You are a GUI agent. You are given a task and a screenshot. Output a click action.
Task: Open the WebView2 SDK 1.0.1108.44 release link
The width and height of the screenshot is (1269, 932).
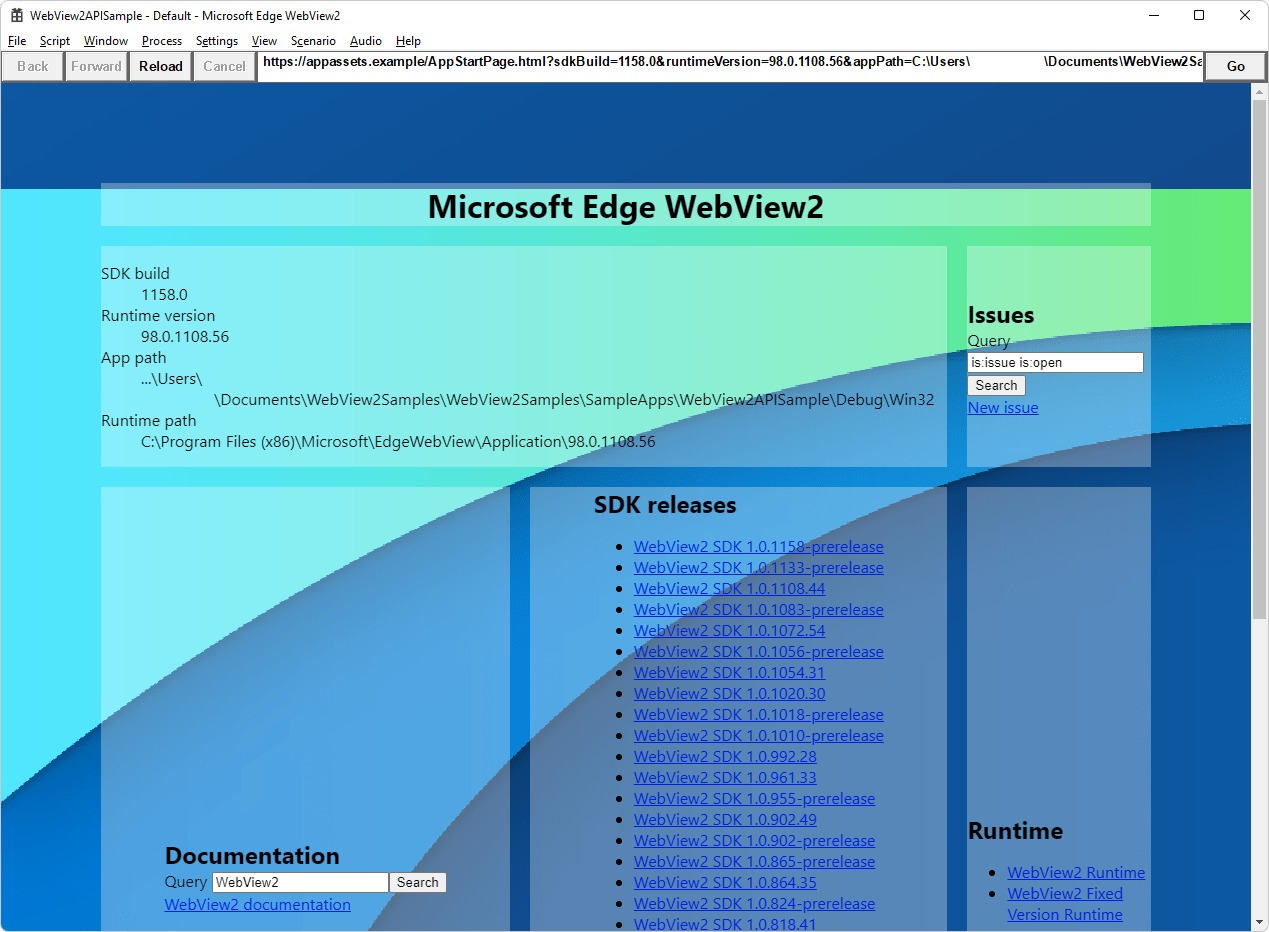coord(729,588)
